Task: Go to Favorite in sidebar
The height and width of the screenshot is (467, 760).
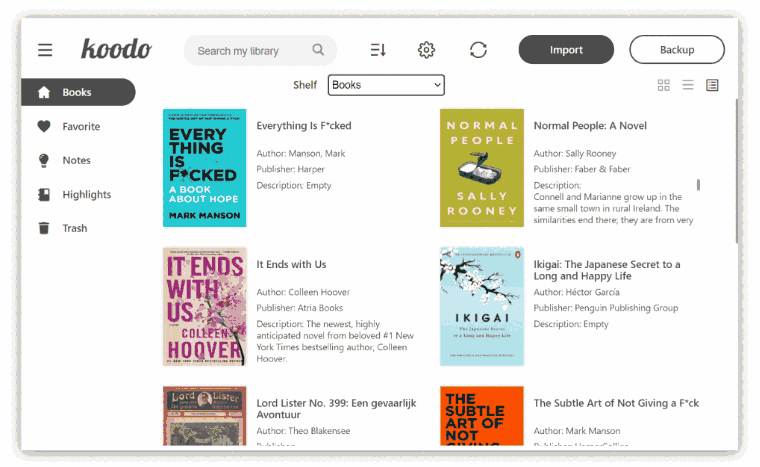Action: point(80,126)
